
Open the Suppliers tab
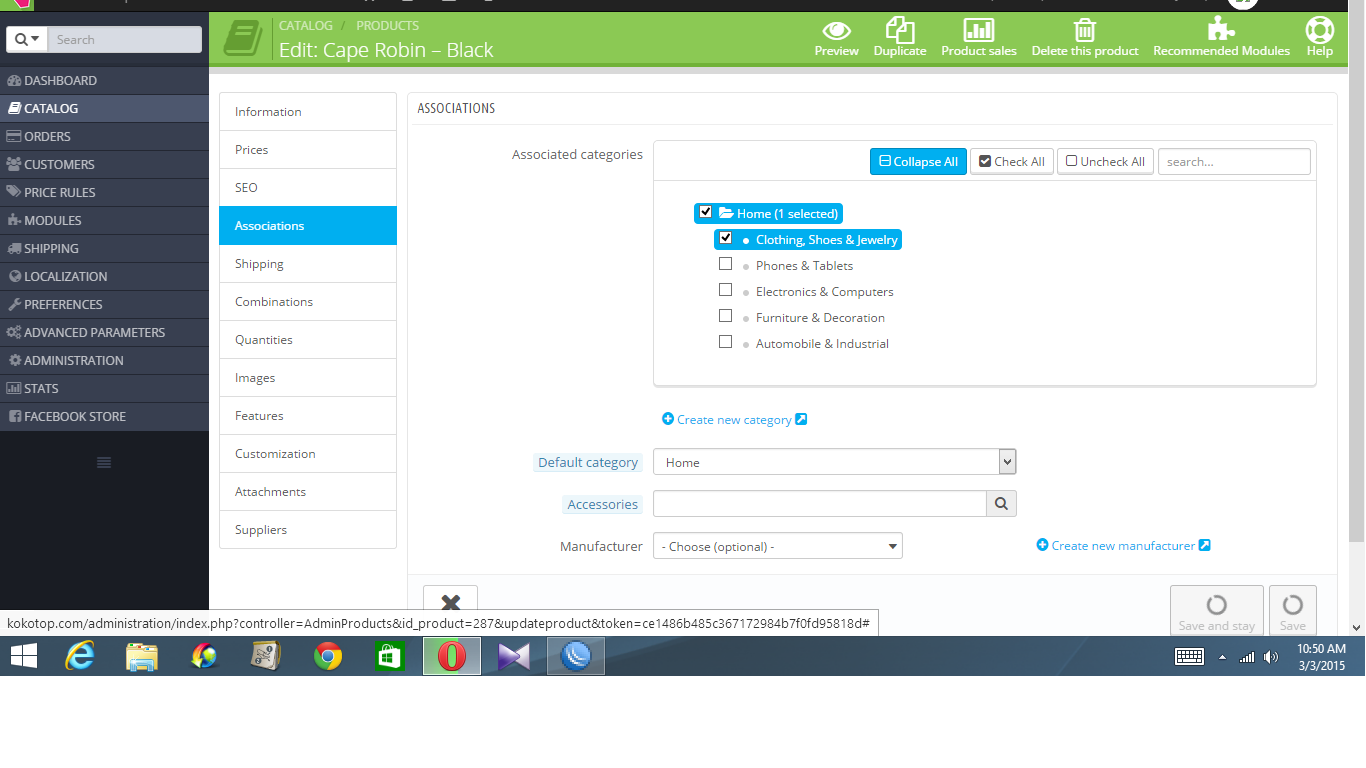click(x=308, y=530)
